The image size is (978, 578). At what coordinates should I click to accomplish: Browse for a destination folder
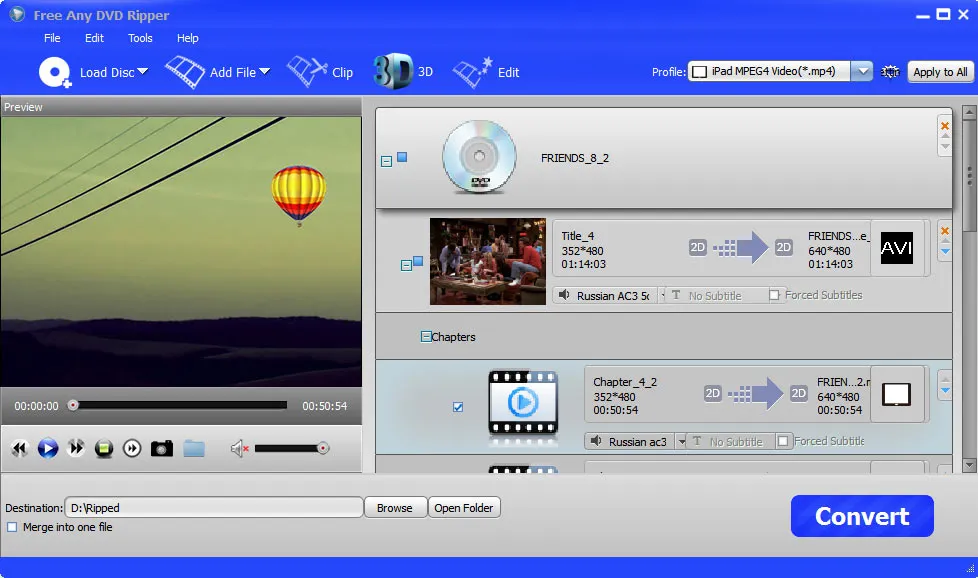[x=395, y=507]
